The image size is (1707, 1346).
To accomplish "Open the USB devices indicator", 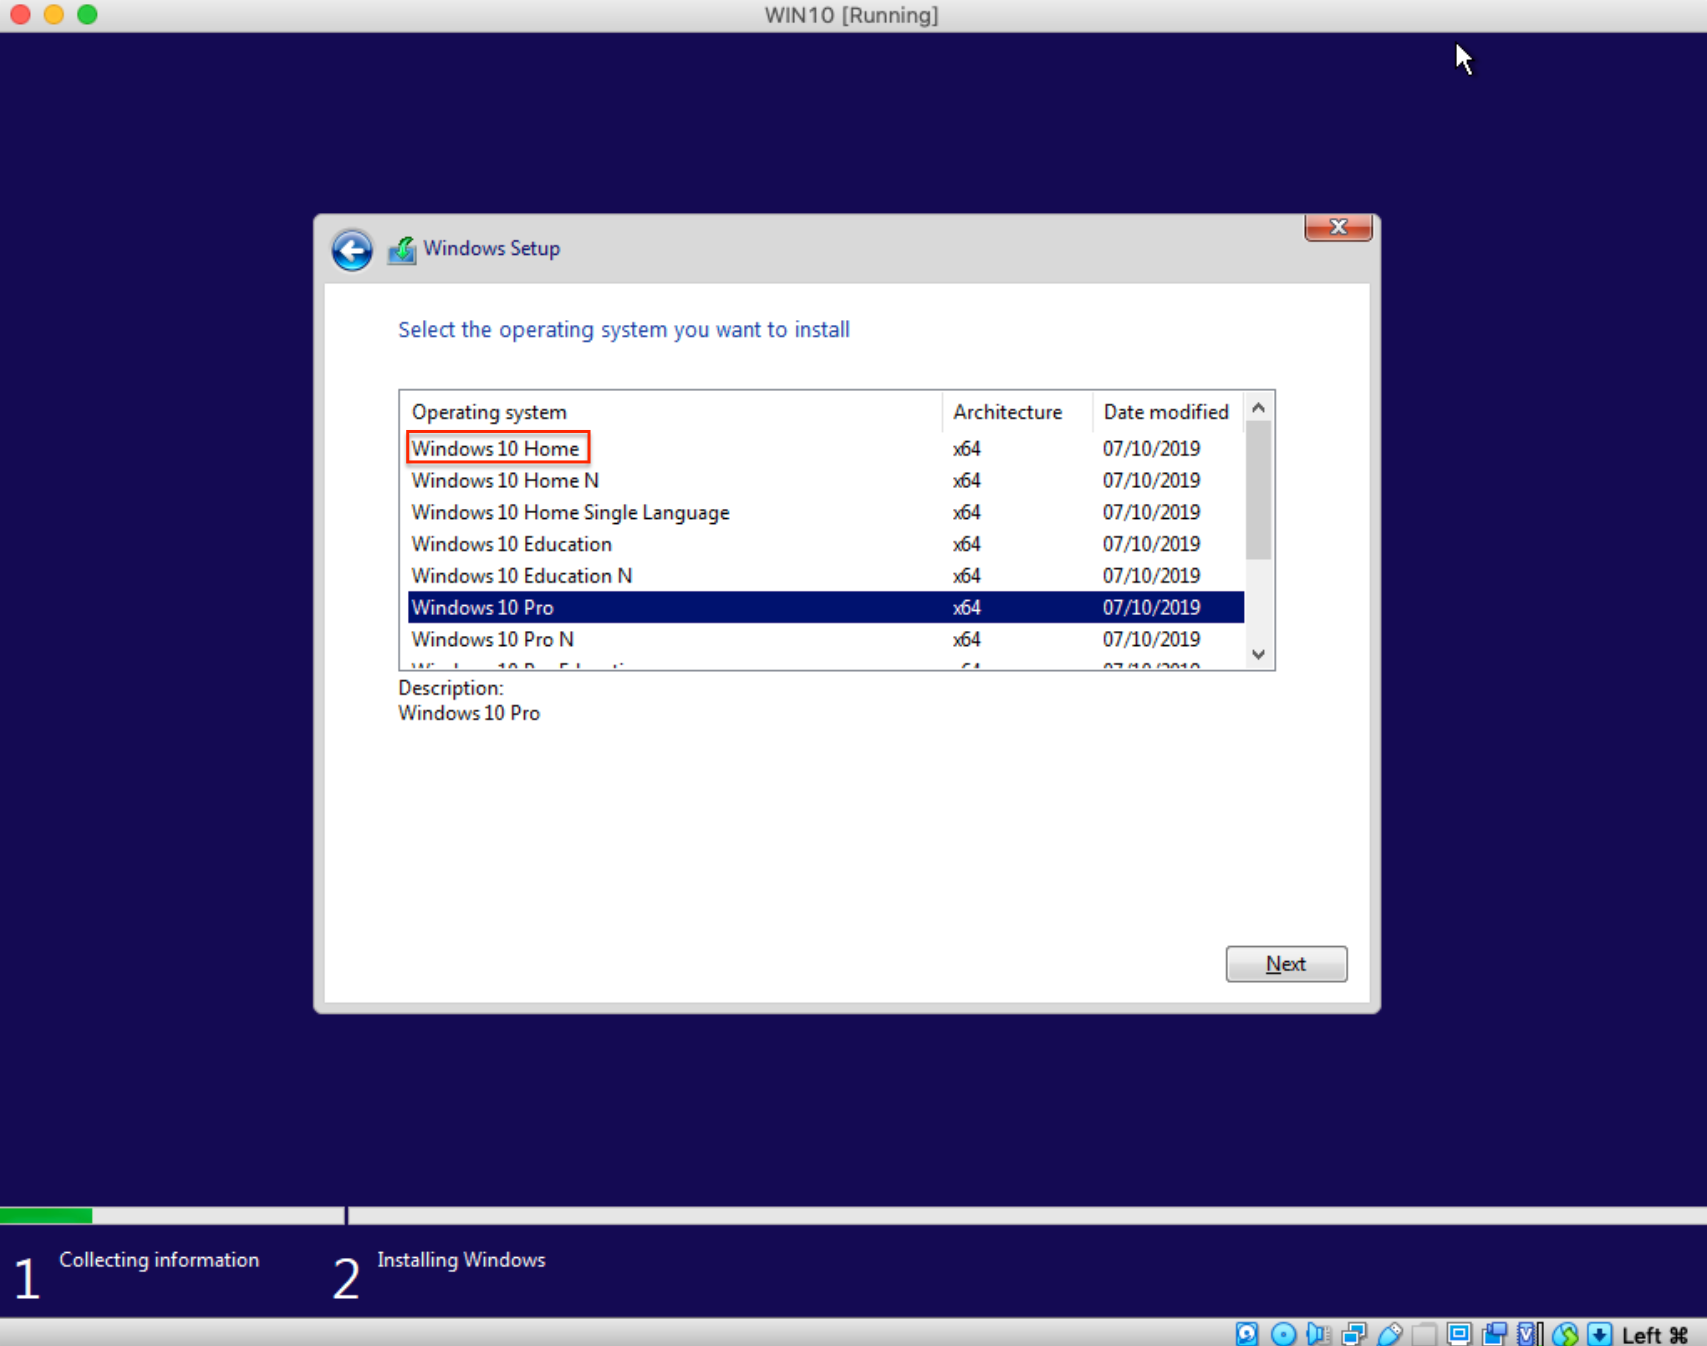I will point(1389,1333).
